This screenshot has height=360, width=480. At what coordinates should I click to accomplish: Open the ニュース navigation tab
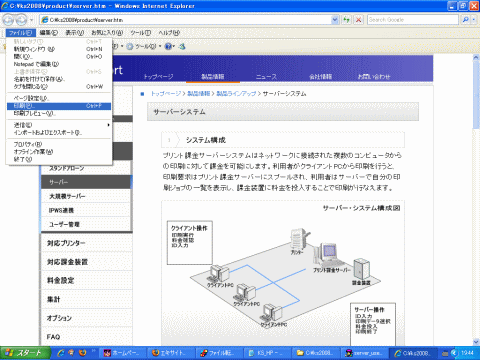pyautogui.click(x=266, y=77)
